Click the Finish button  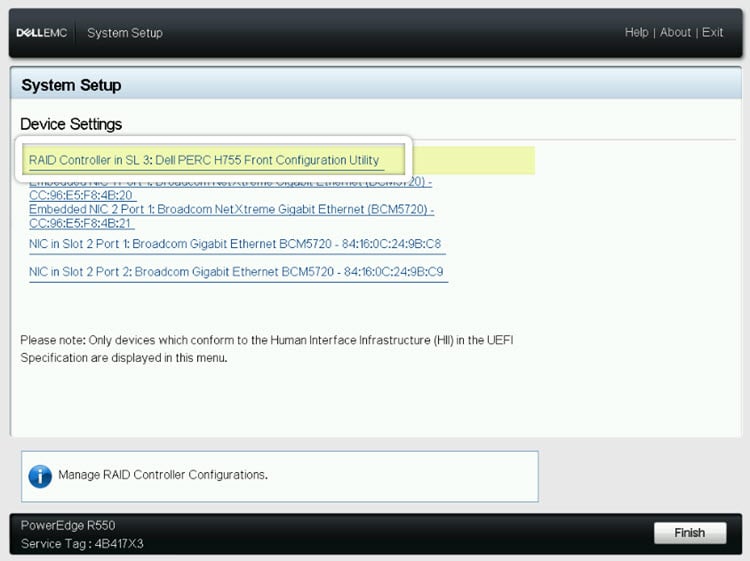690,532
